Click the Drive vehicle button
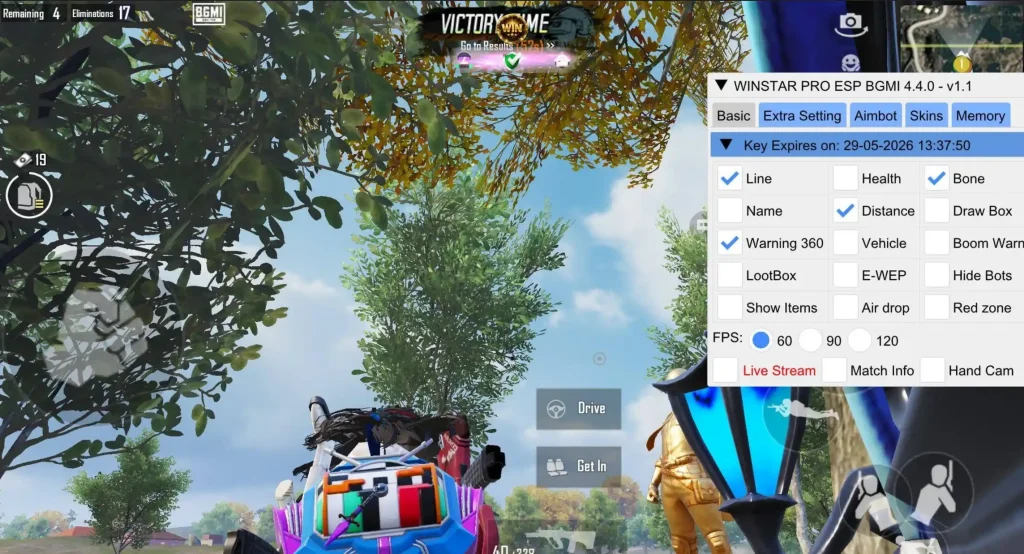Screen dimensions: 1024x554 click(x=579, y=408)
